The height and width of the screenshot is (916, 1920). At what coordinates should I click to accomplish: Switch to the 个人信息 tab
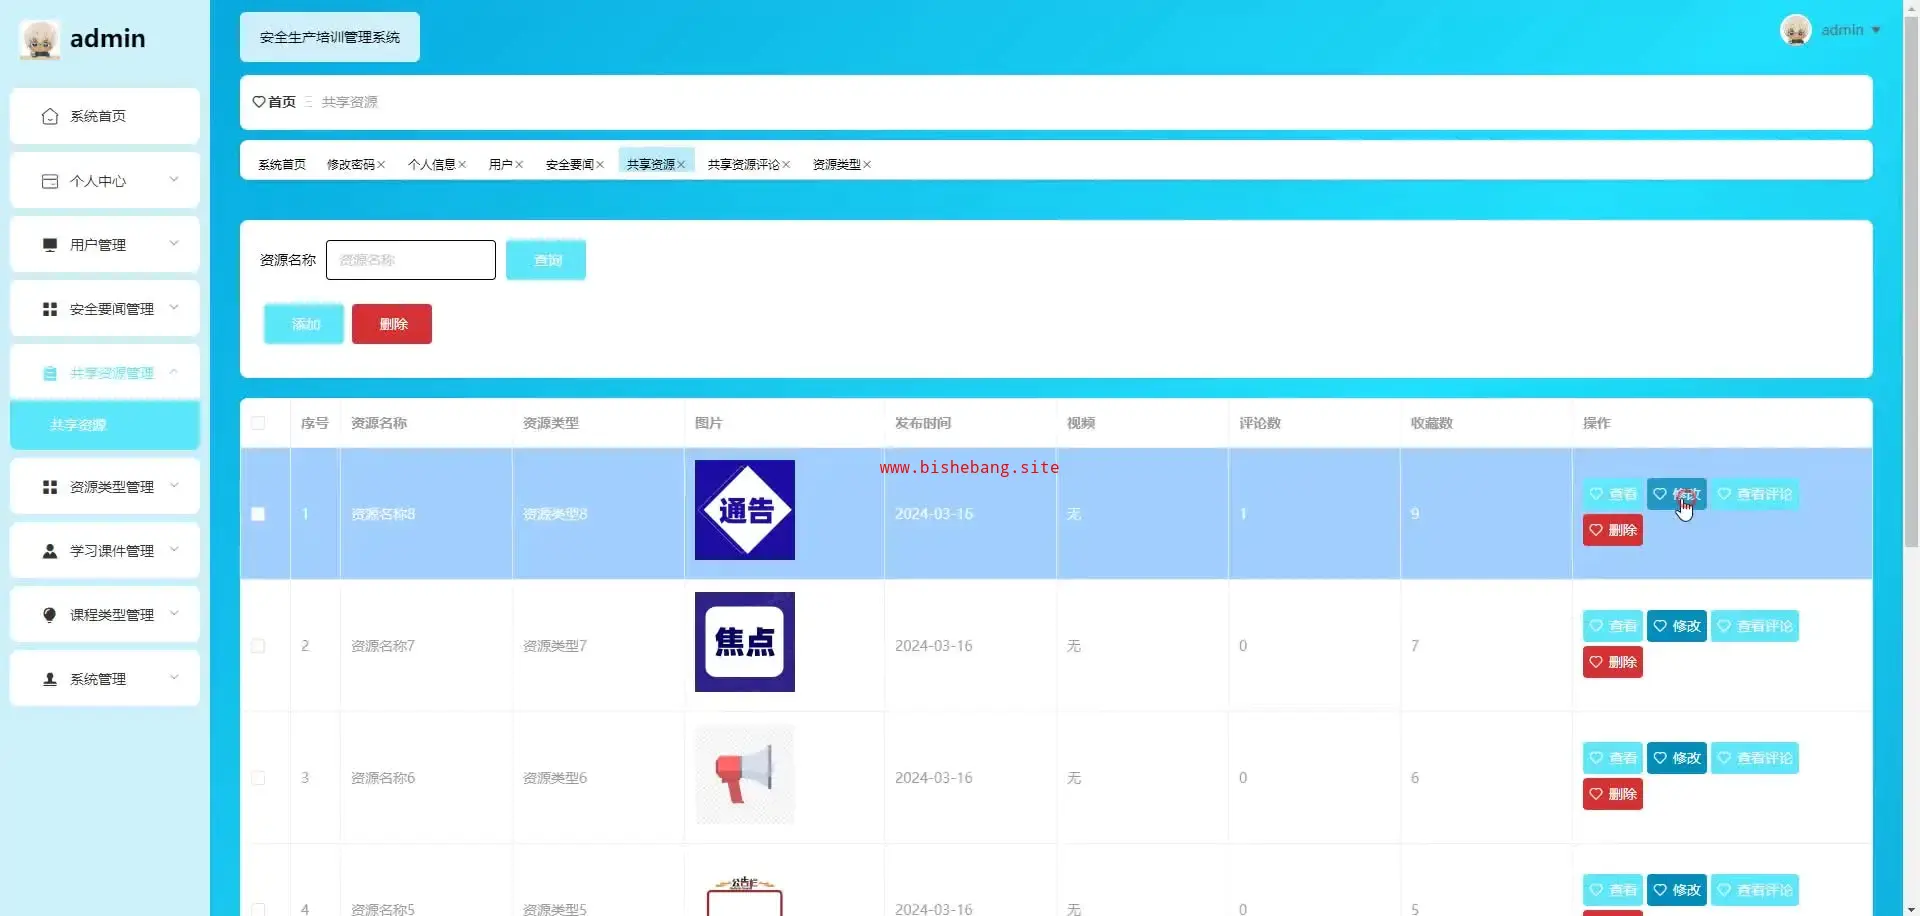click(x=432, y=165)
